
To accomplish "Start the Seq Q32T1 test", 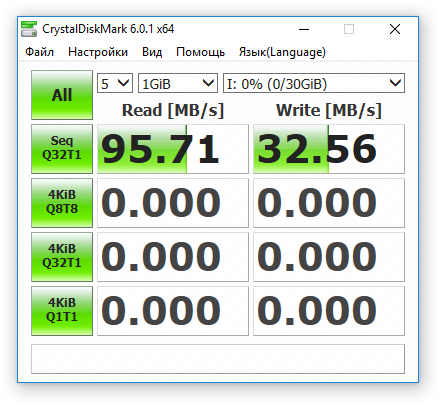I will (x=62, y=149).
